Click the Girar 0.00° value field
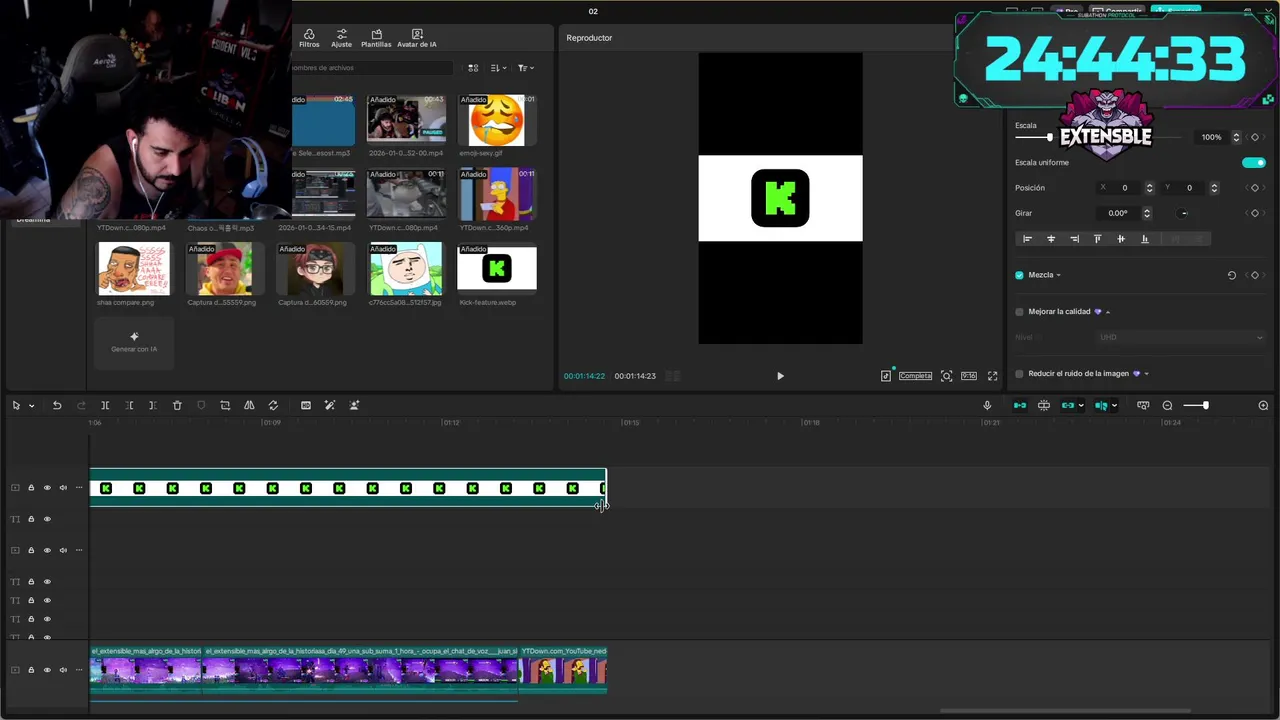Viewport: 1280px width, 720px height. 1118,213
